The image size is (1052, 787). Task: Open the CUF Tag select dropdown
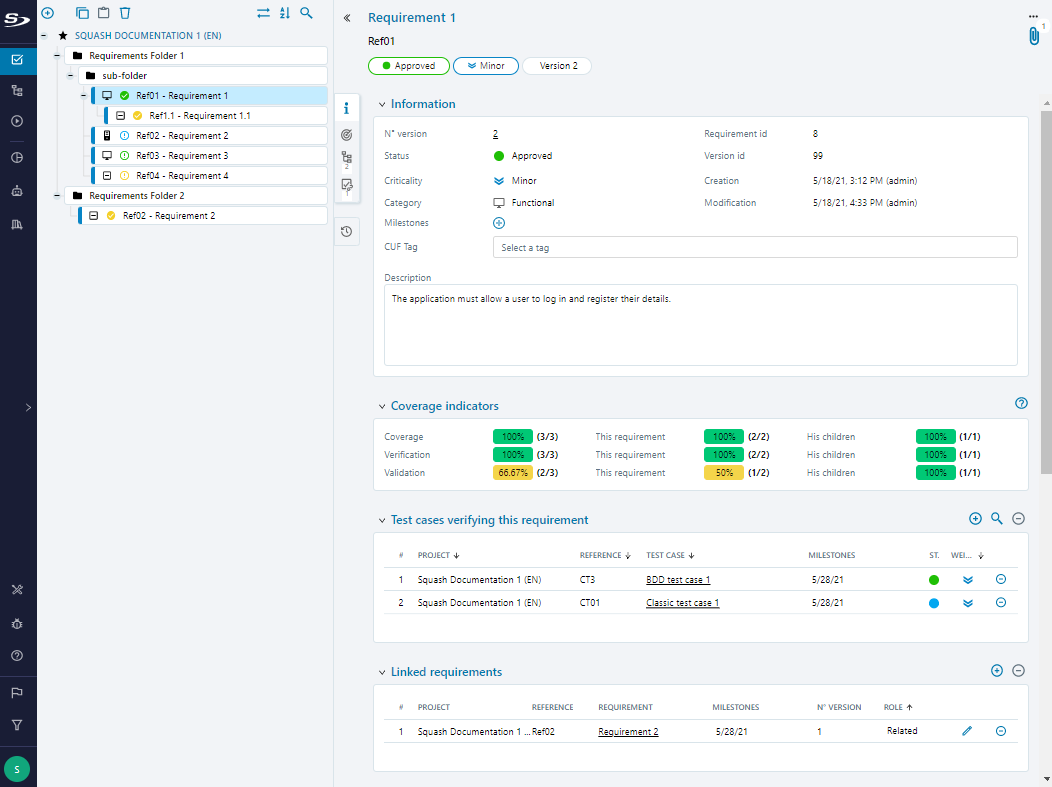(754, 248)
